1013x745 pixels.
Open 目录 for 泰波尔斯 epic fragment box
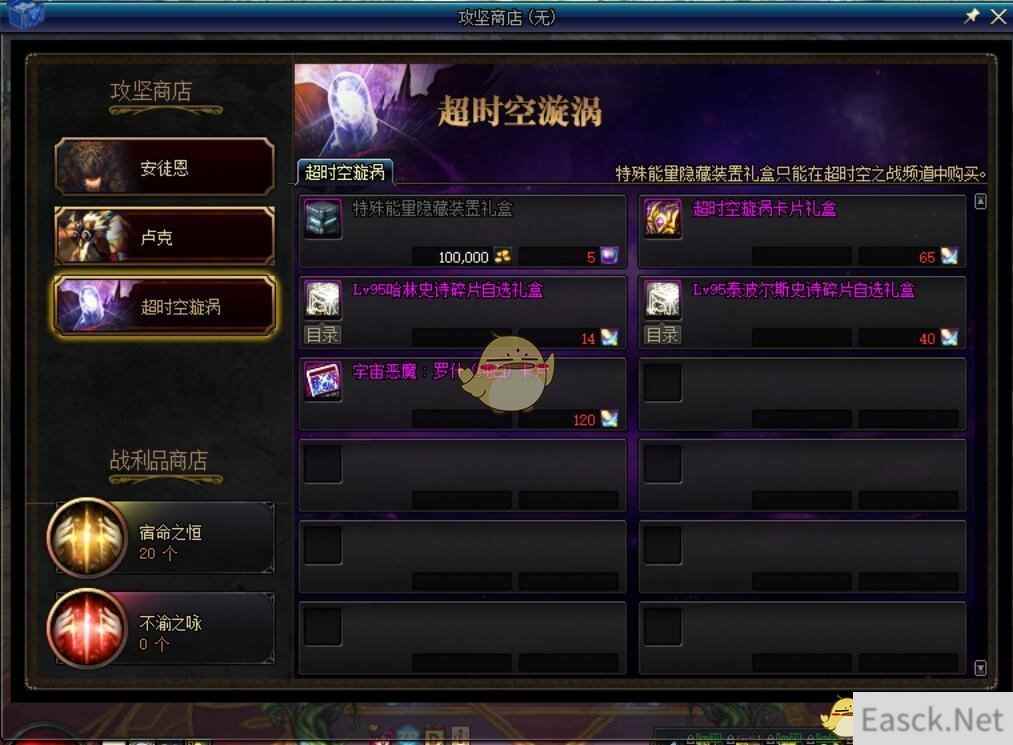(662, 335)
